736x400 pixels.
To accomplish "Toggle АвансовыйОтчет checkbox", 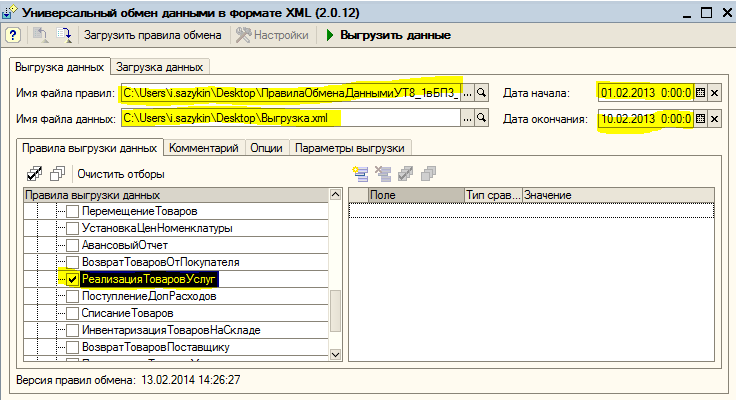I will pyautogui.click(x=72, y=245).
